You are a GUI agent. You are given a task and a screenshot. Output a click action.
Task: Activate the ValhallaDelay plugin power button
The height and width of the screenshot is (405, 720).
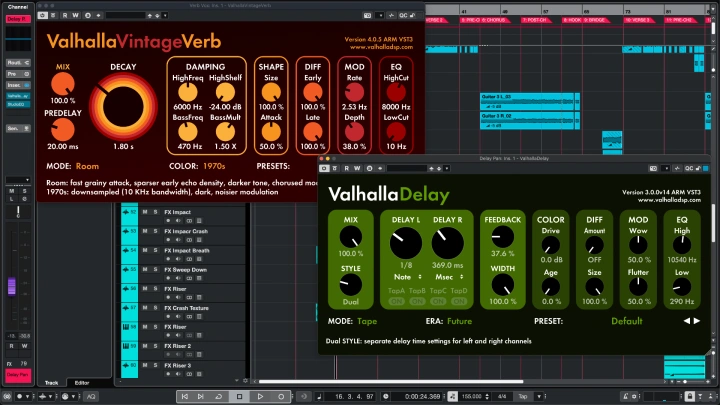324,169
